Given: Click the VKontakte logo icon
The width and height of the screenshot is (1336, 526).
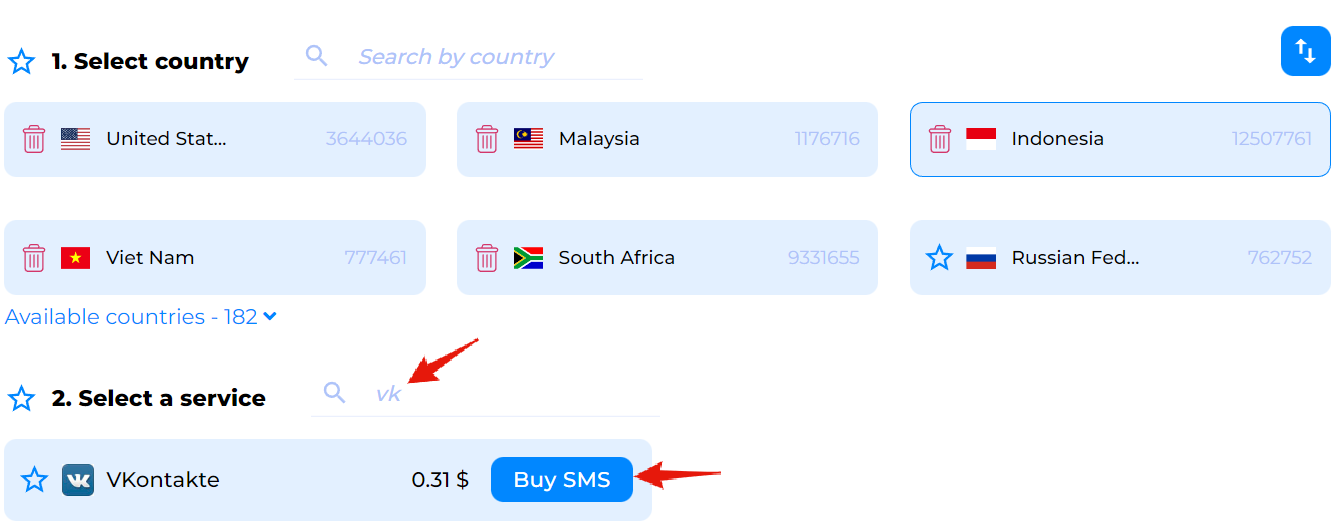Looking at the screenshot, I should (78, 480).
